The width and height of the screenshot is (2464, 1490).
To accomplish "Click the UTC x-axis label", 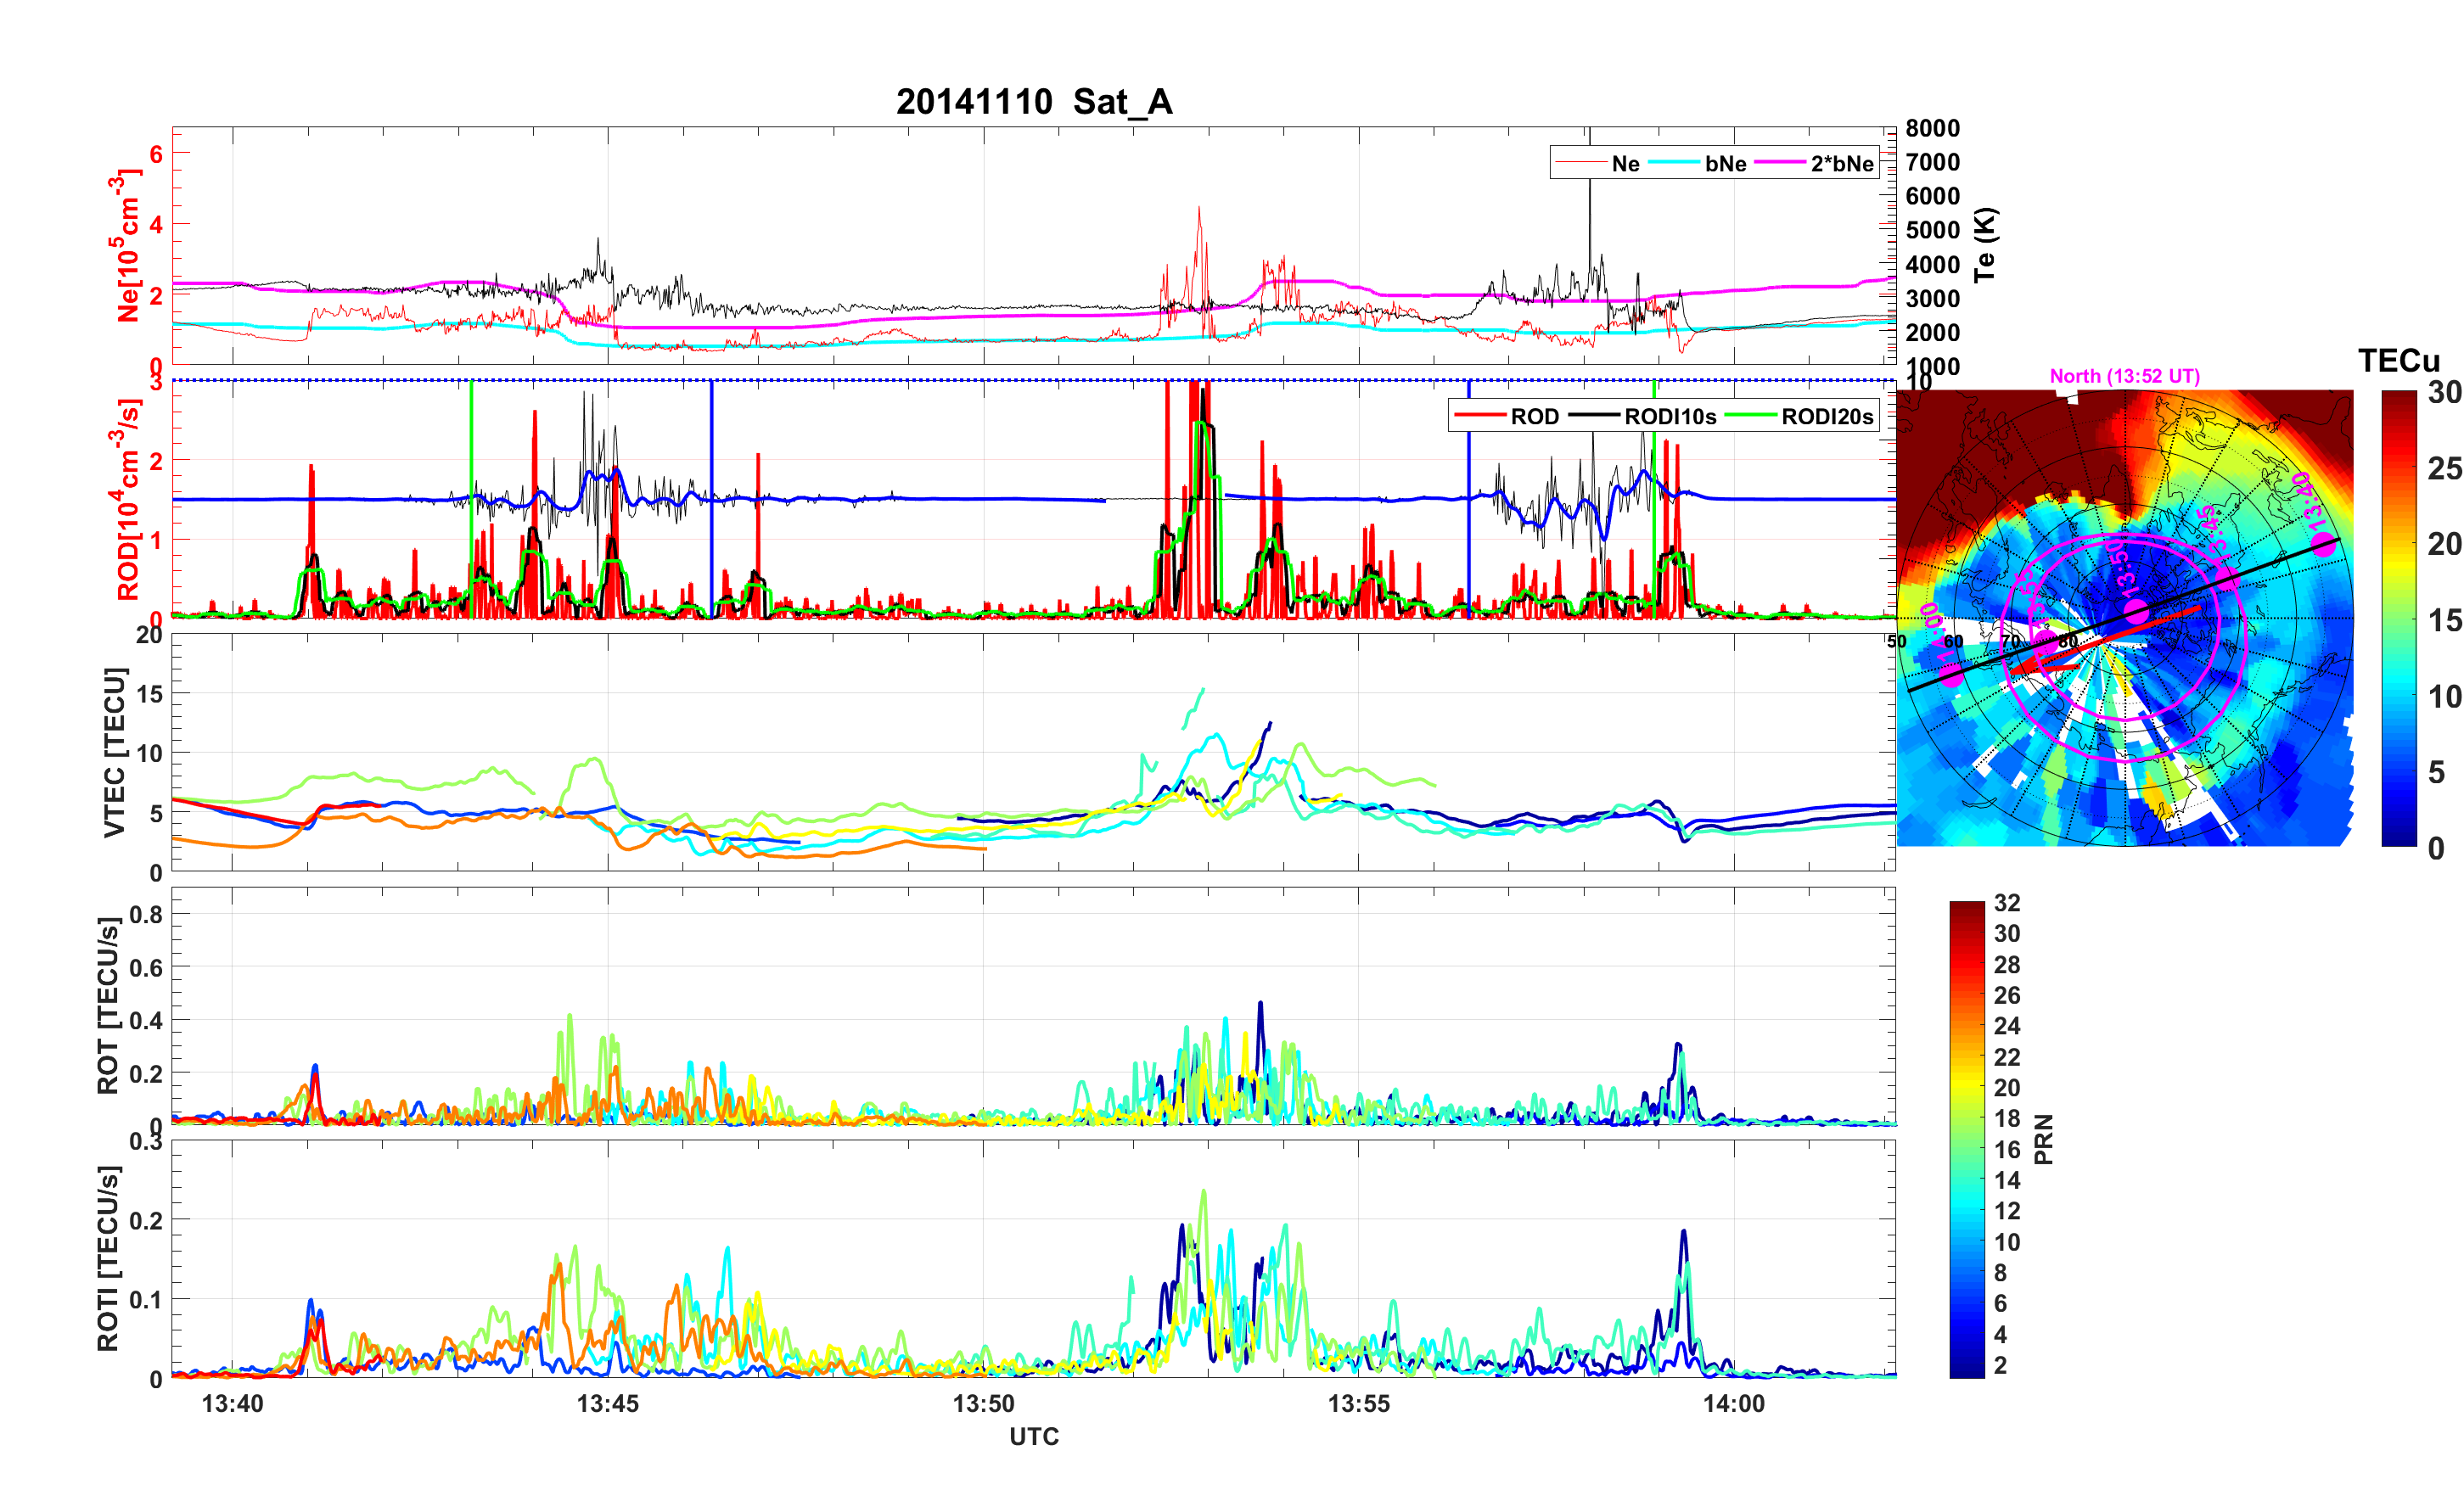I will (1033, 1437).
